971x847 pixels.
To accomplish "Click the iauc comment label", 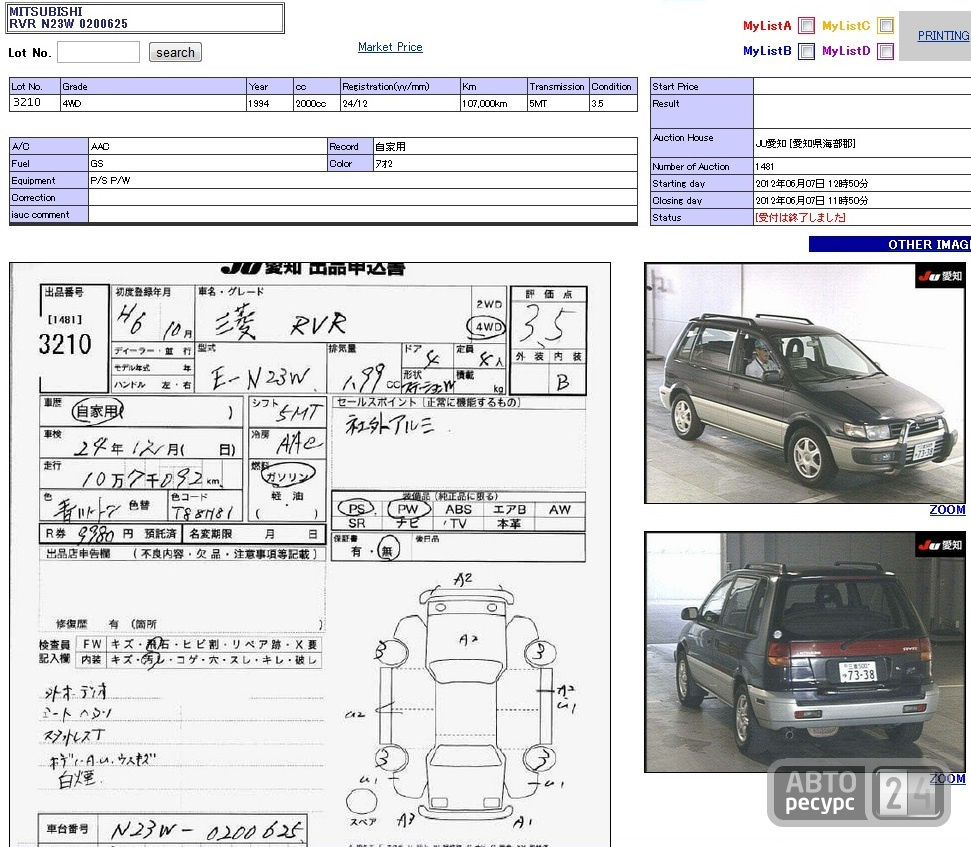I will (x=49, y=214).
